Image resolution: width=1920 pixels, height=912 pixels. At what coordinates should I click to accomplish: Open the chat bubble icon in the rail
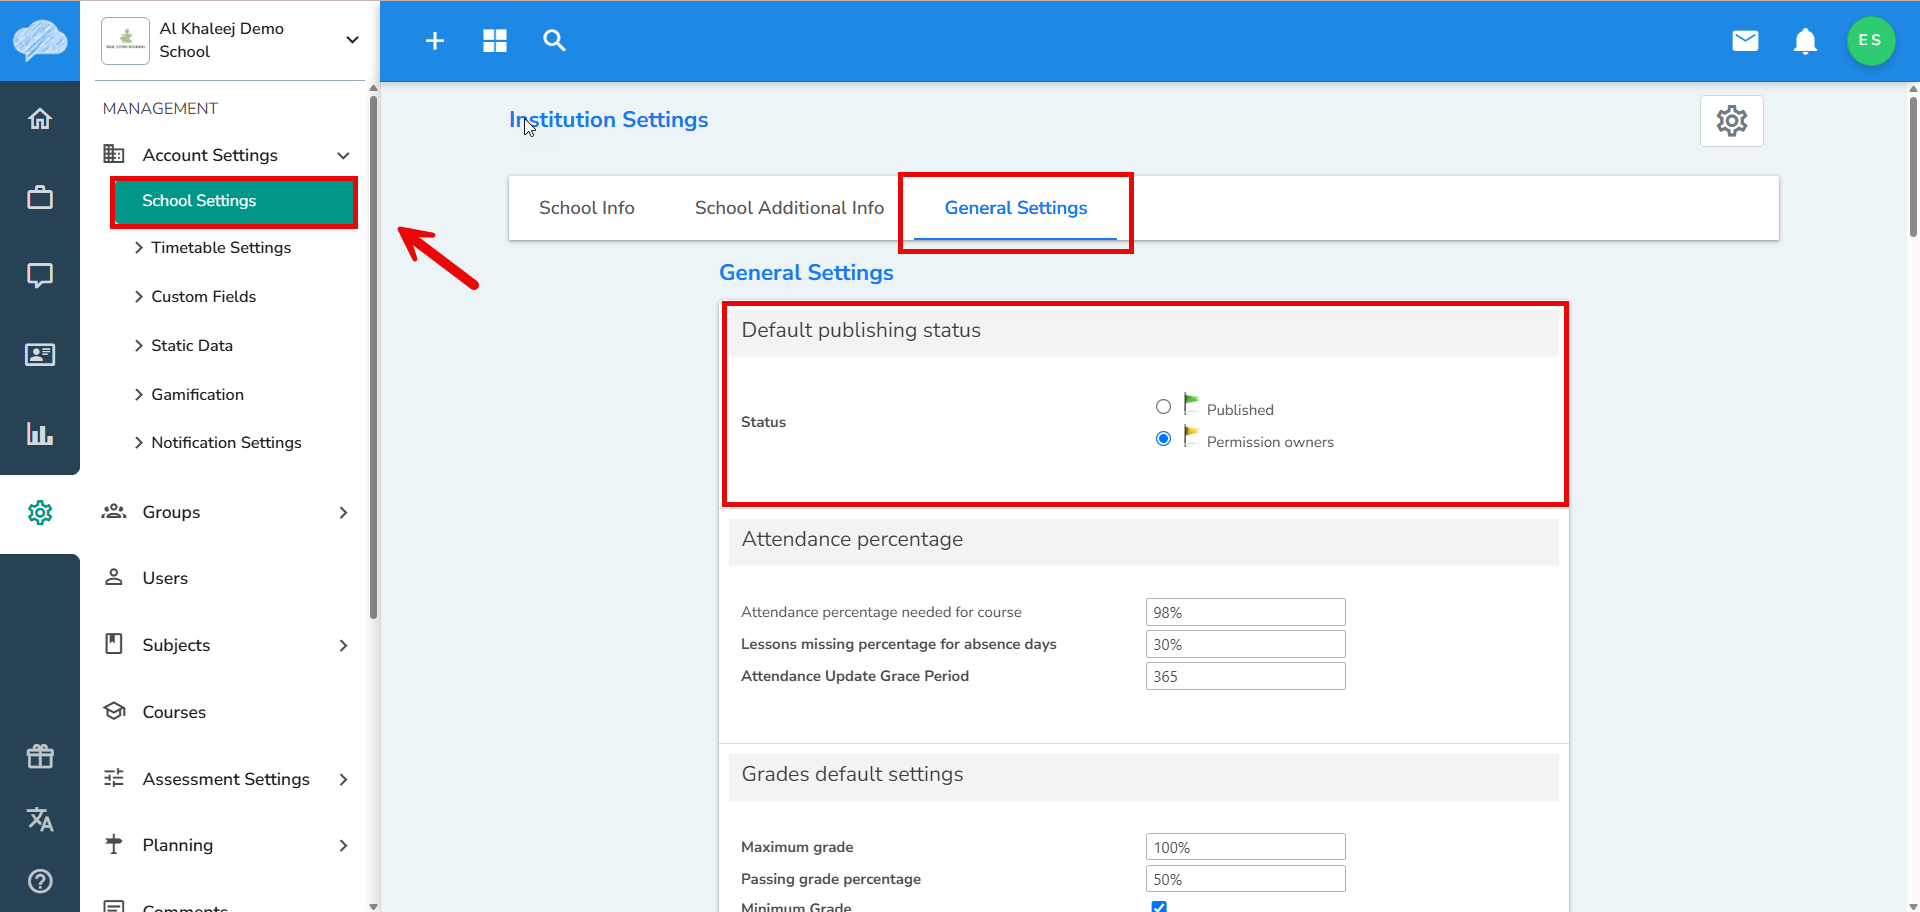(40, 275)
